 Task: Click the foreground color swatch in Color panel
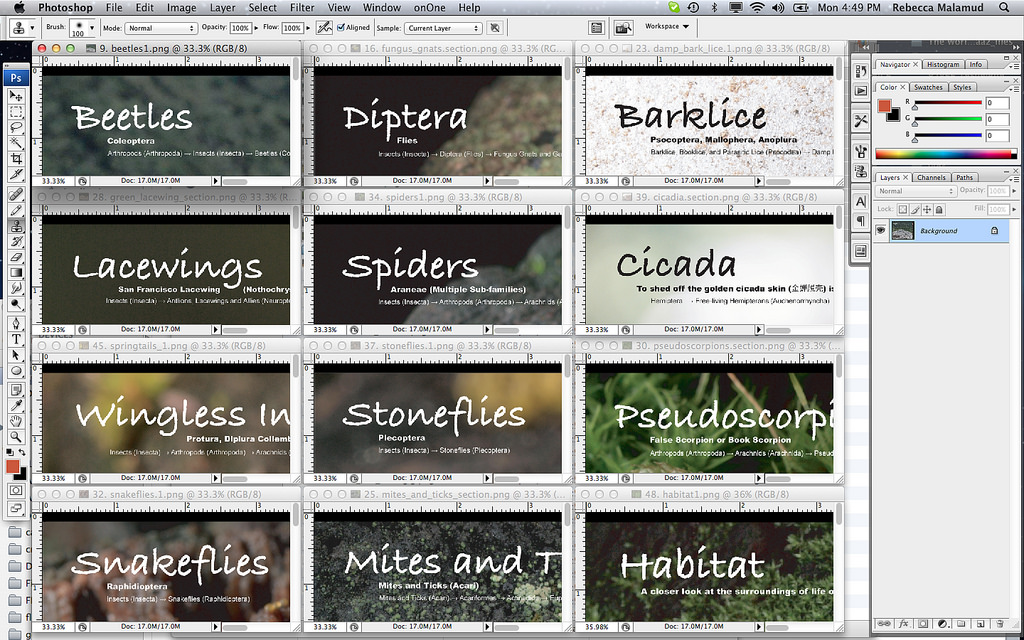[x=884, y=105]
